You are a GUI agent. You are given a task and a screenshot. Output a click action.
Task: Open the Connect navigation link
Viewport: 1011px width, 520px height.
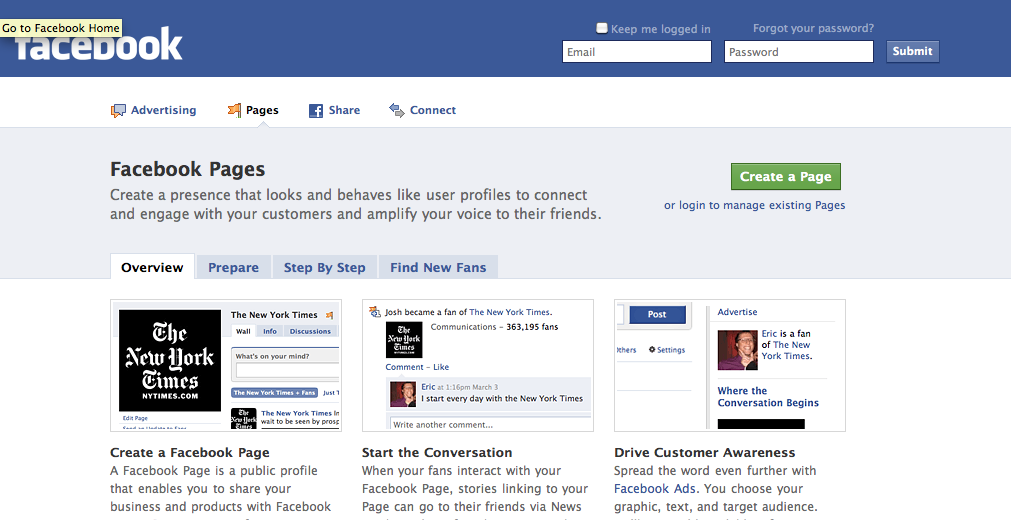pos(433,110)
